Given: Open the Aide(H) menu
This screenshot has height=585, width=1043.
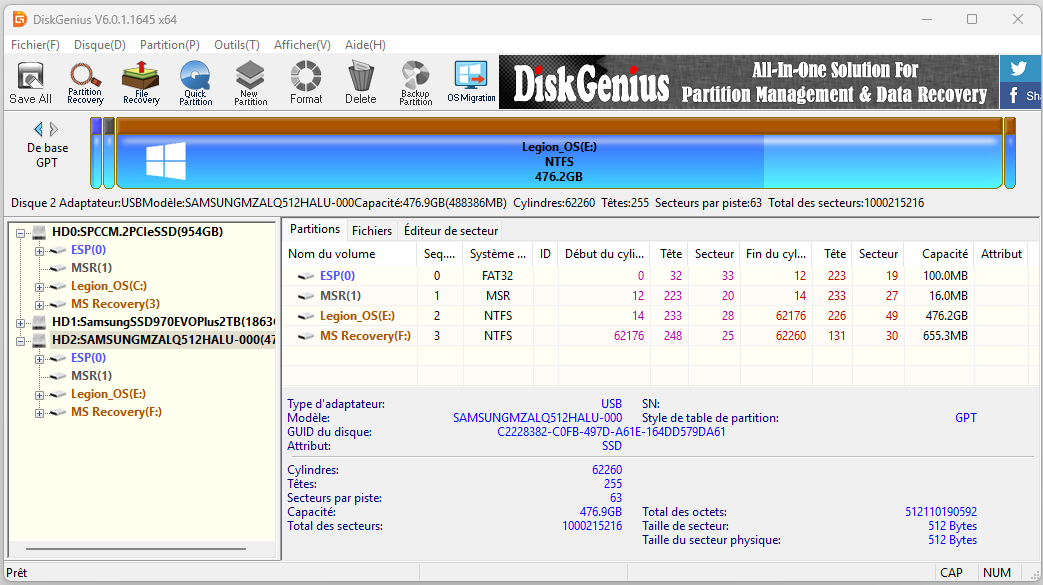Looking at the screenshot, I should (x=365, y=45).
